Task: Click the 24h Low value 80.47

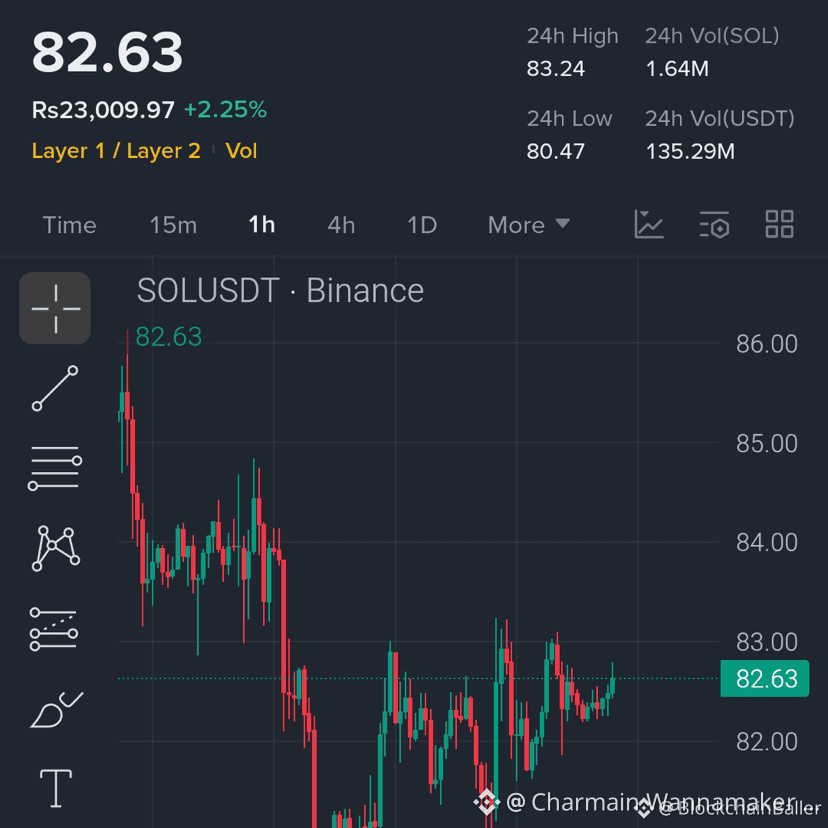Action: click(x=556, y=152)
